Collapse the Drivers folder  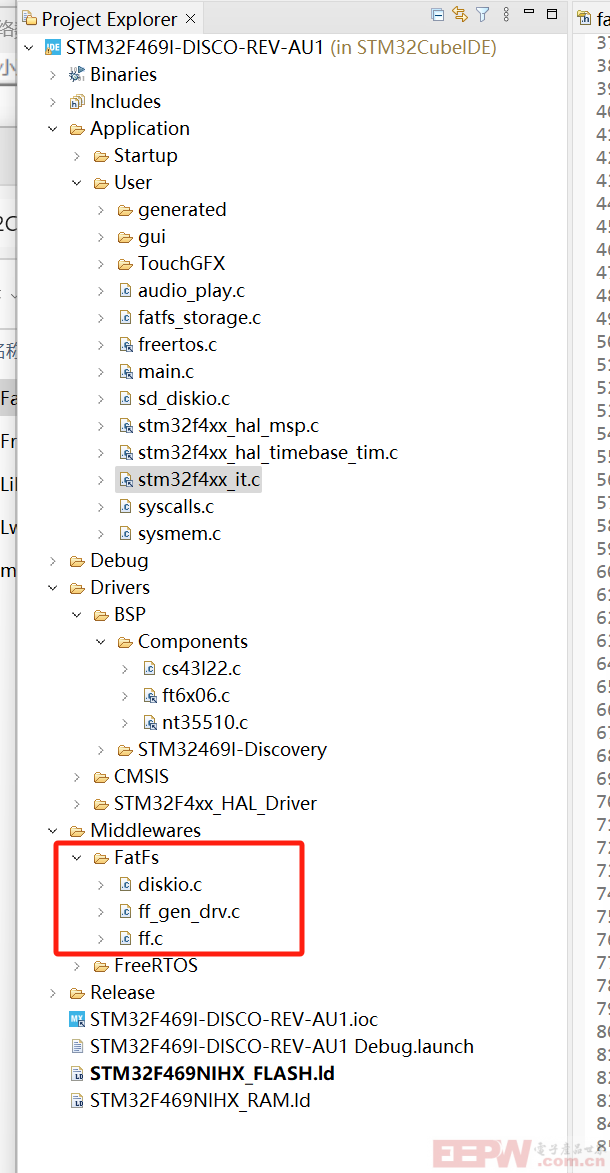(52, 587)
